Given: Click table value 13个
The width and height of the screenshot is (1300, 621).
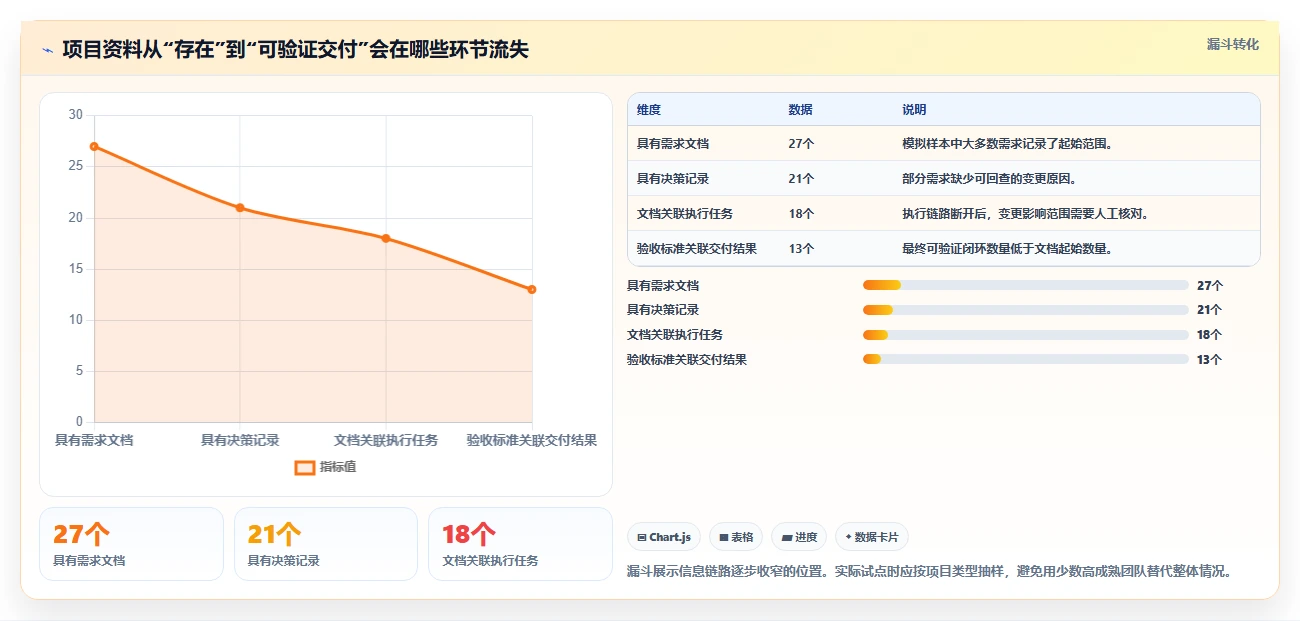Looking at the screenshot, I should point(801,249).
